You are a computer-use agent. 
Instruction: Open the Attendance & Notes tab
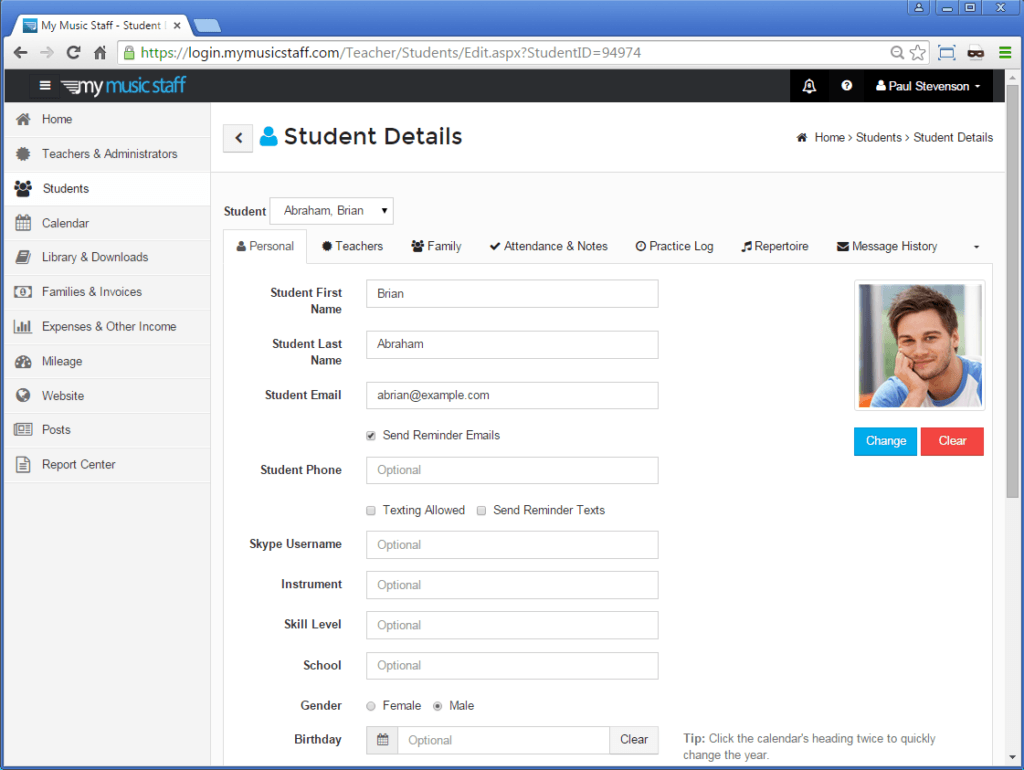(548, 246)
